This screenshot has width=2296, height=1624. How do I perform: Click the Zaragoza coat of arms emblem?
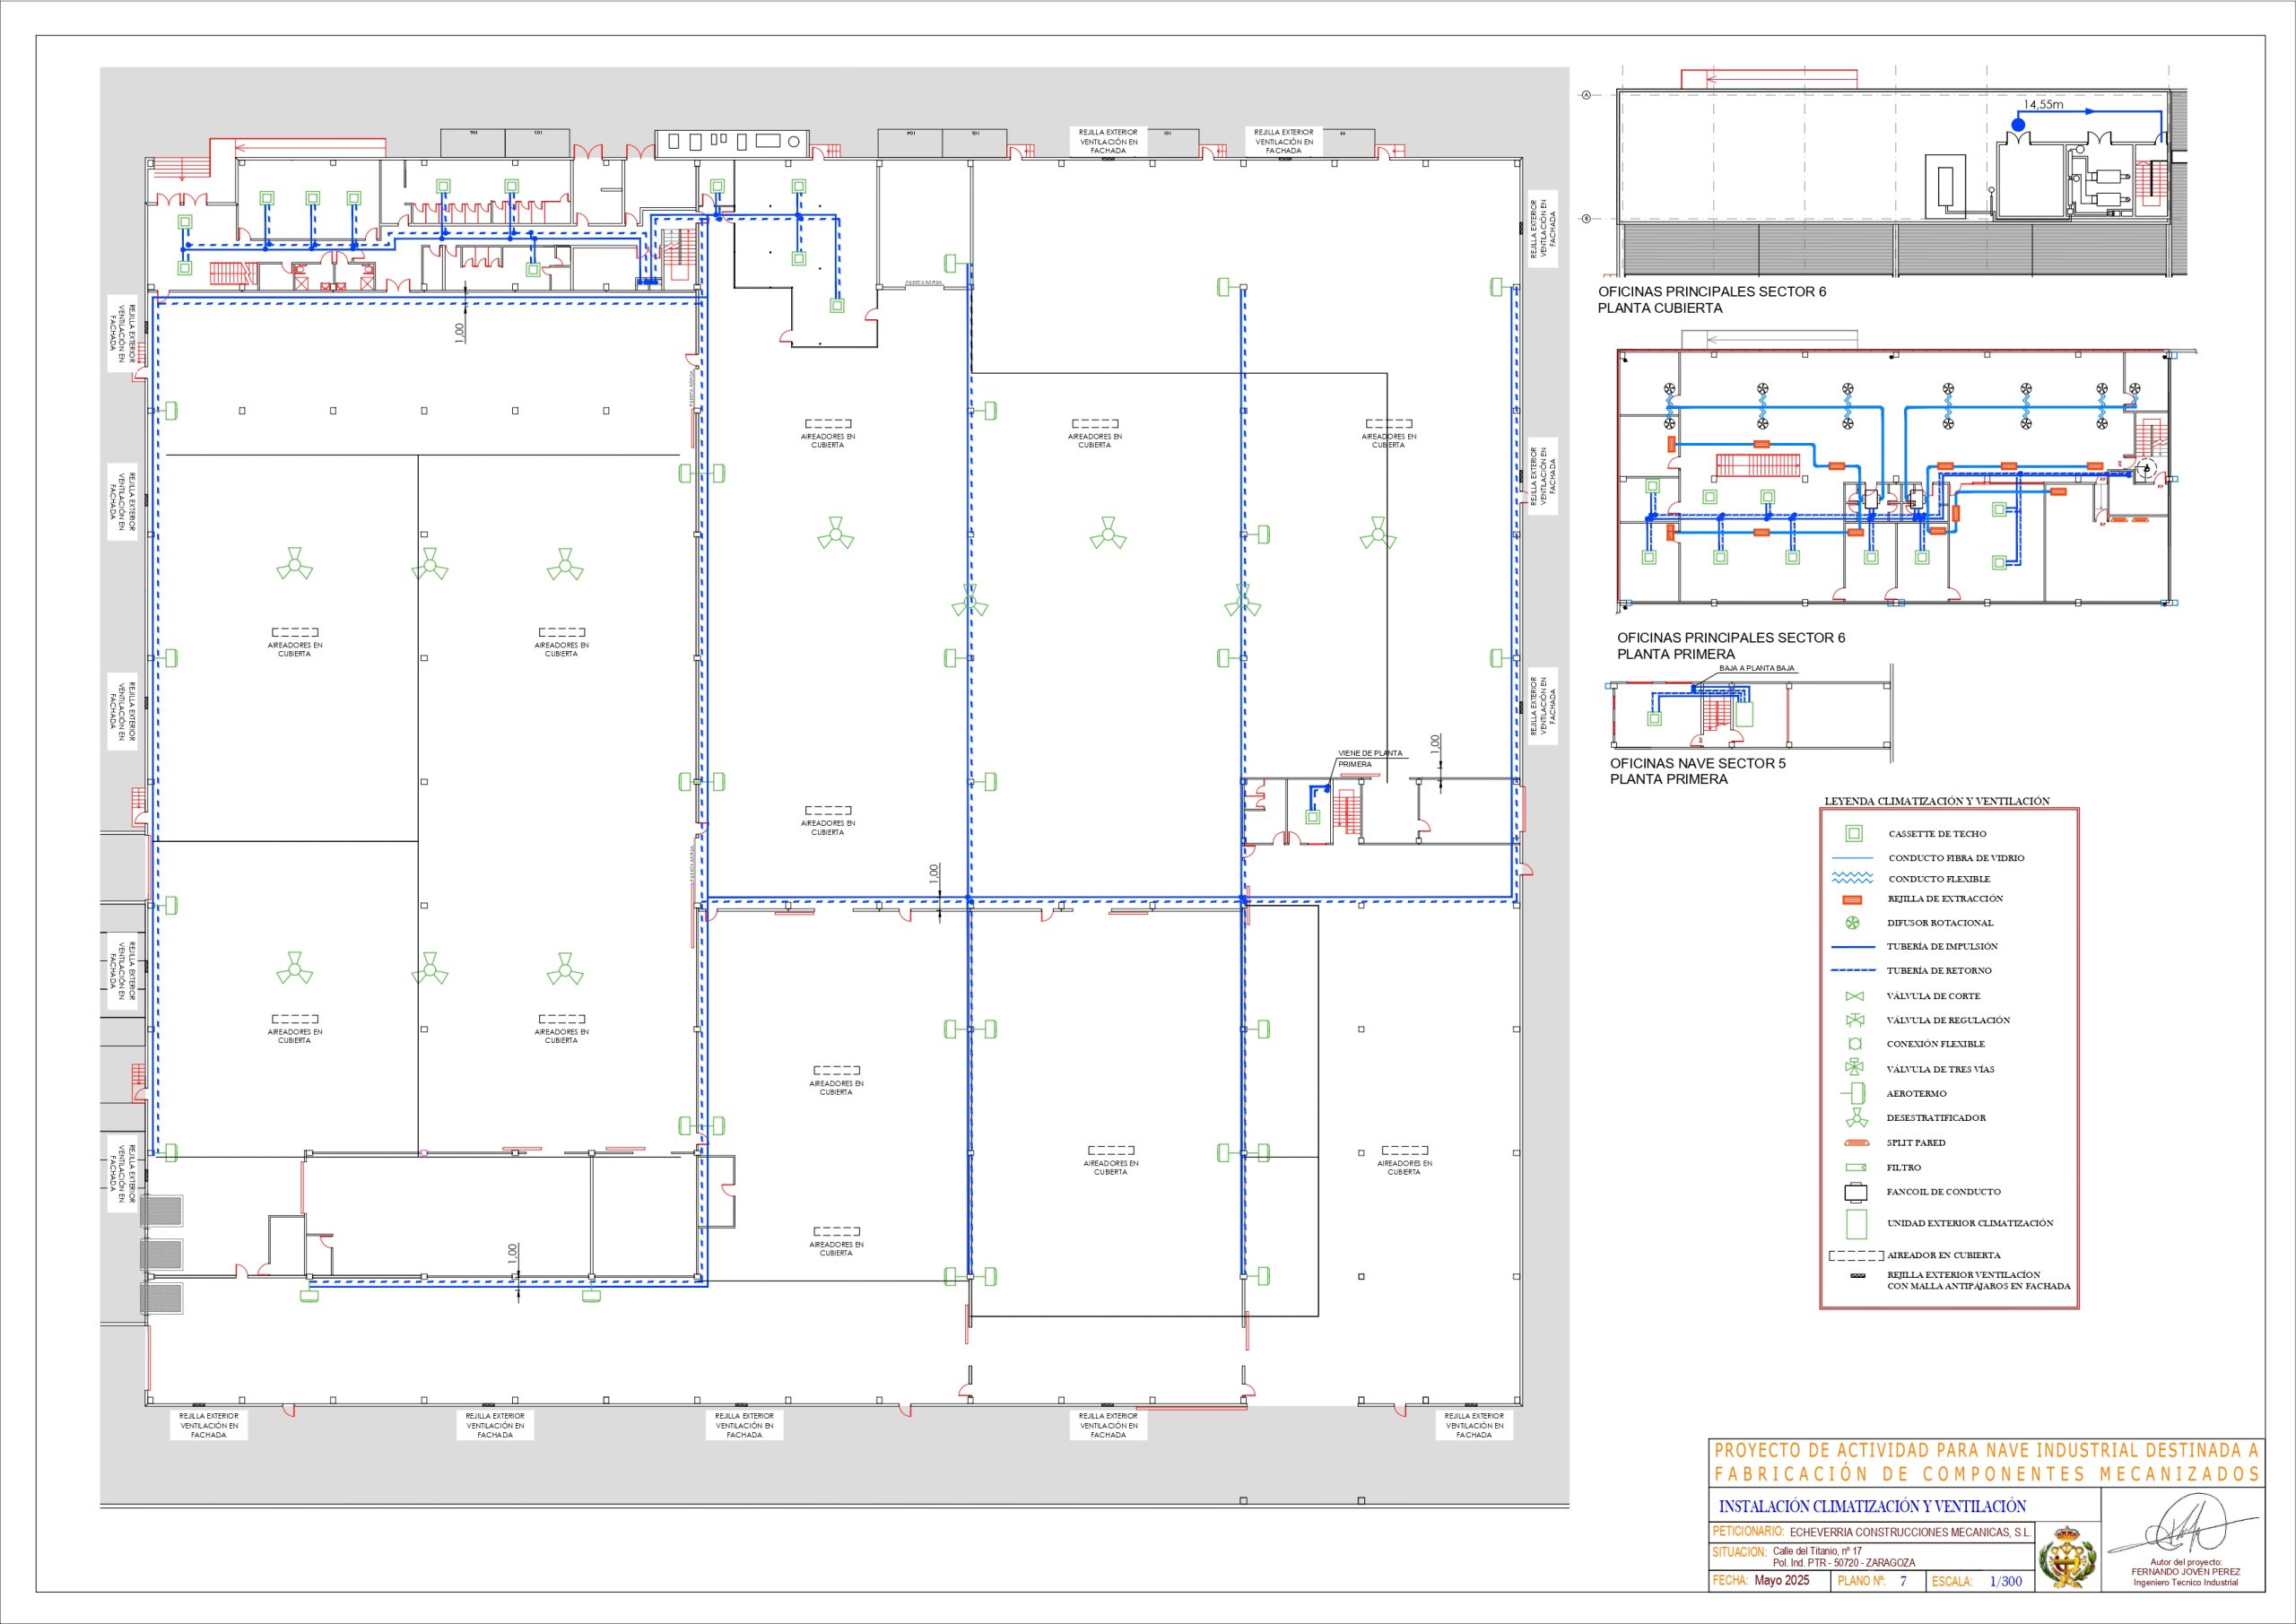pyautogui.click(x=2066, y=1557)
